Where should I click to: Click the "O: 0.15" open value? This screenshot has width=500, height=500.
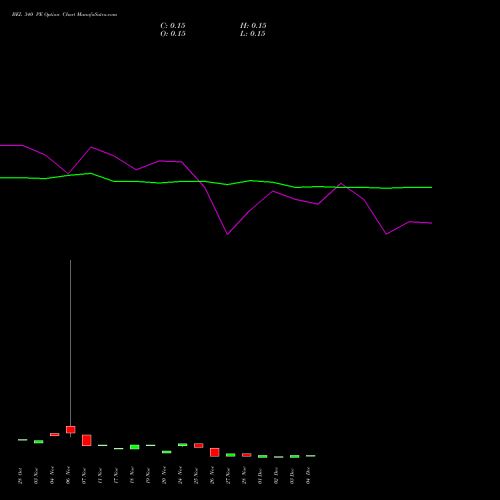(x=173, y=34)
